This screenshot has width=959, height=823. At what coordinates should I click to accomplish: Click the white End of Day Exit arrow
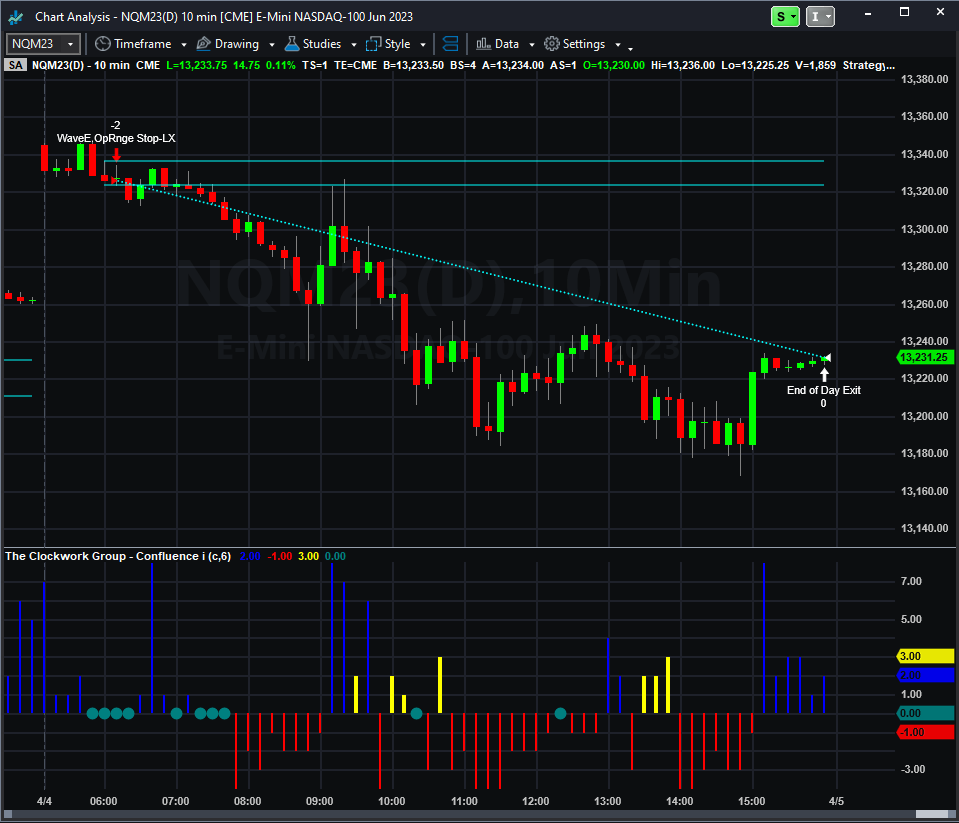point(824,374)
